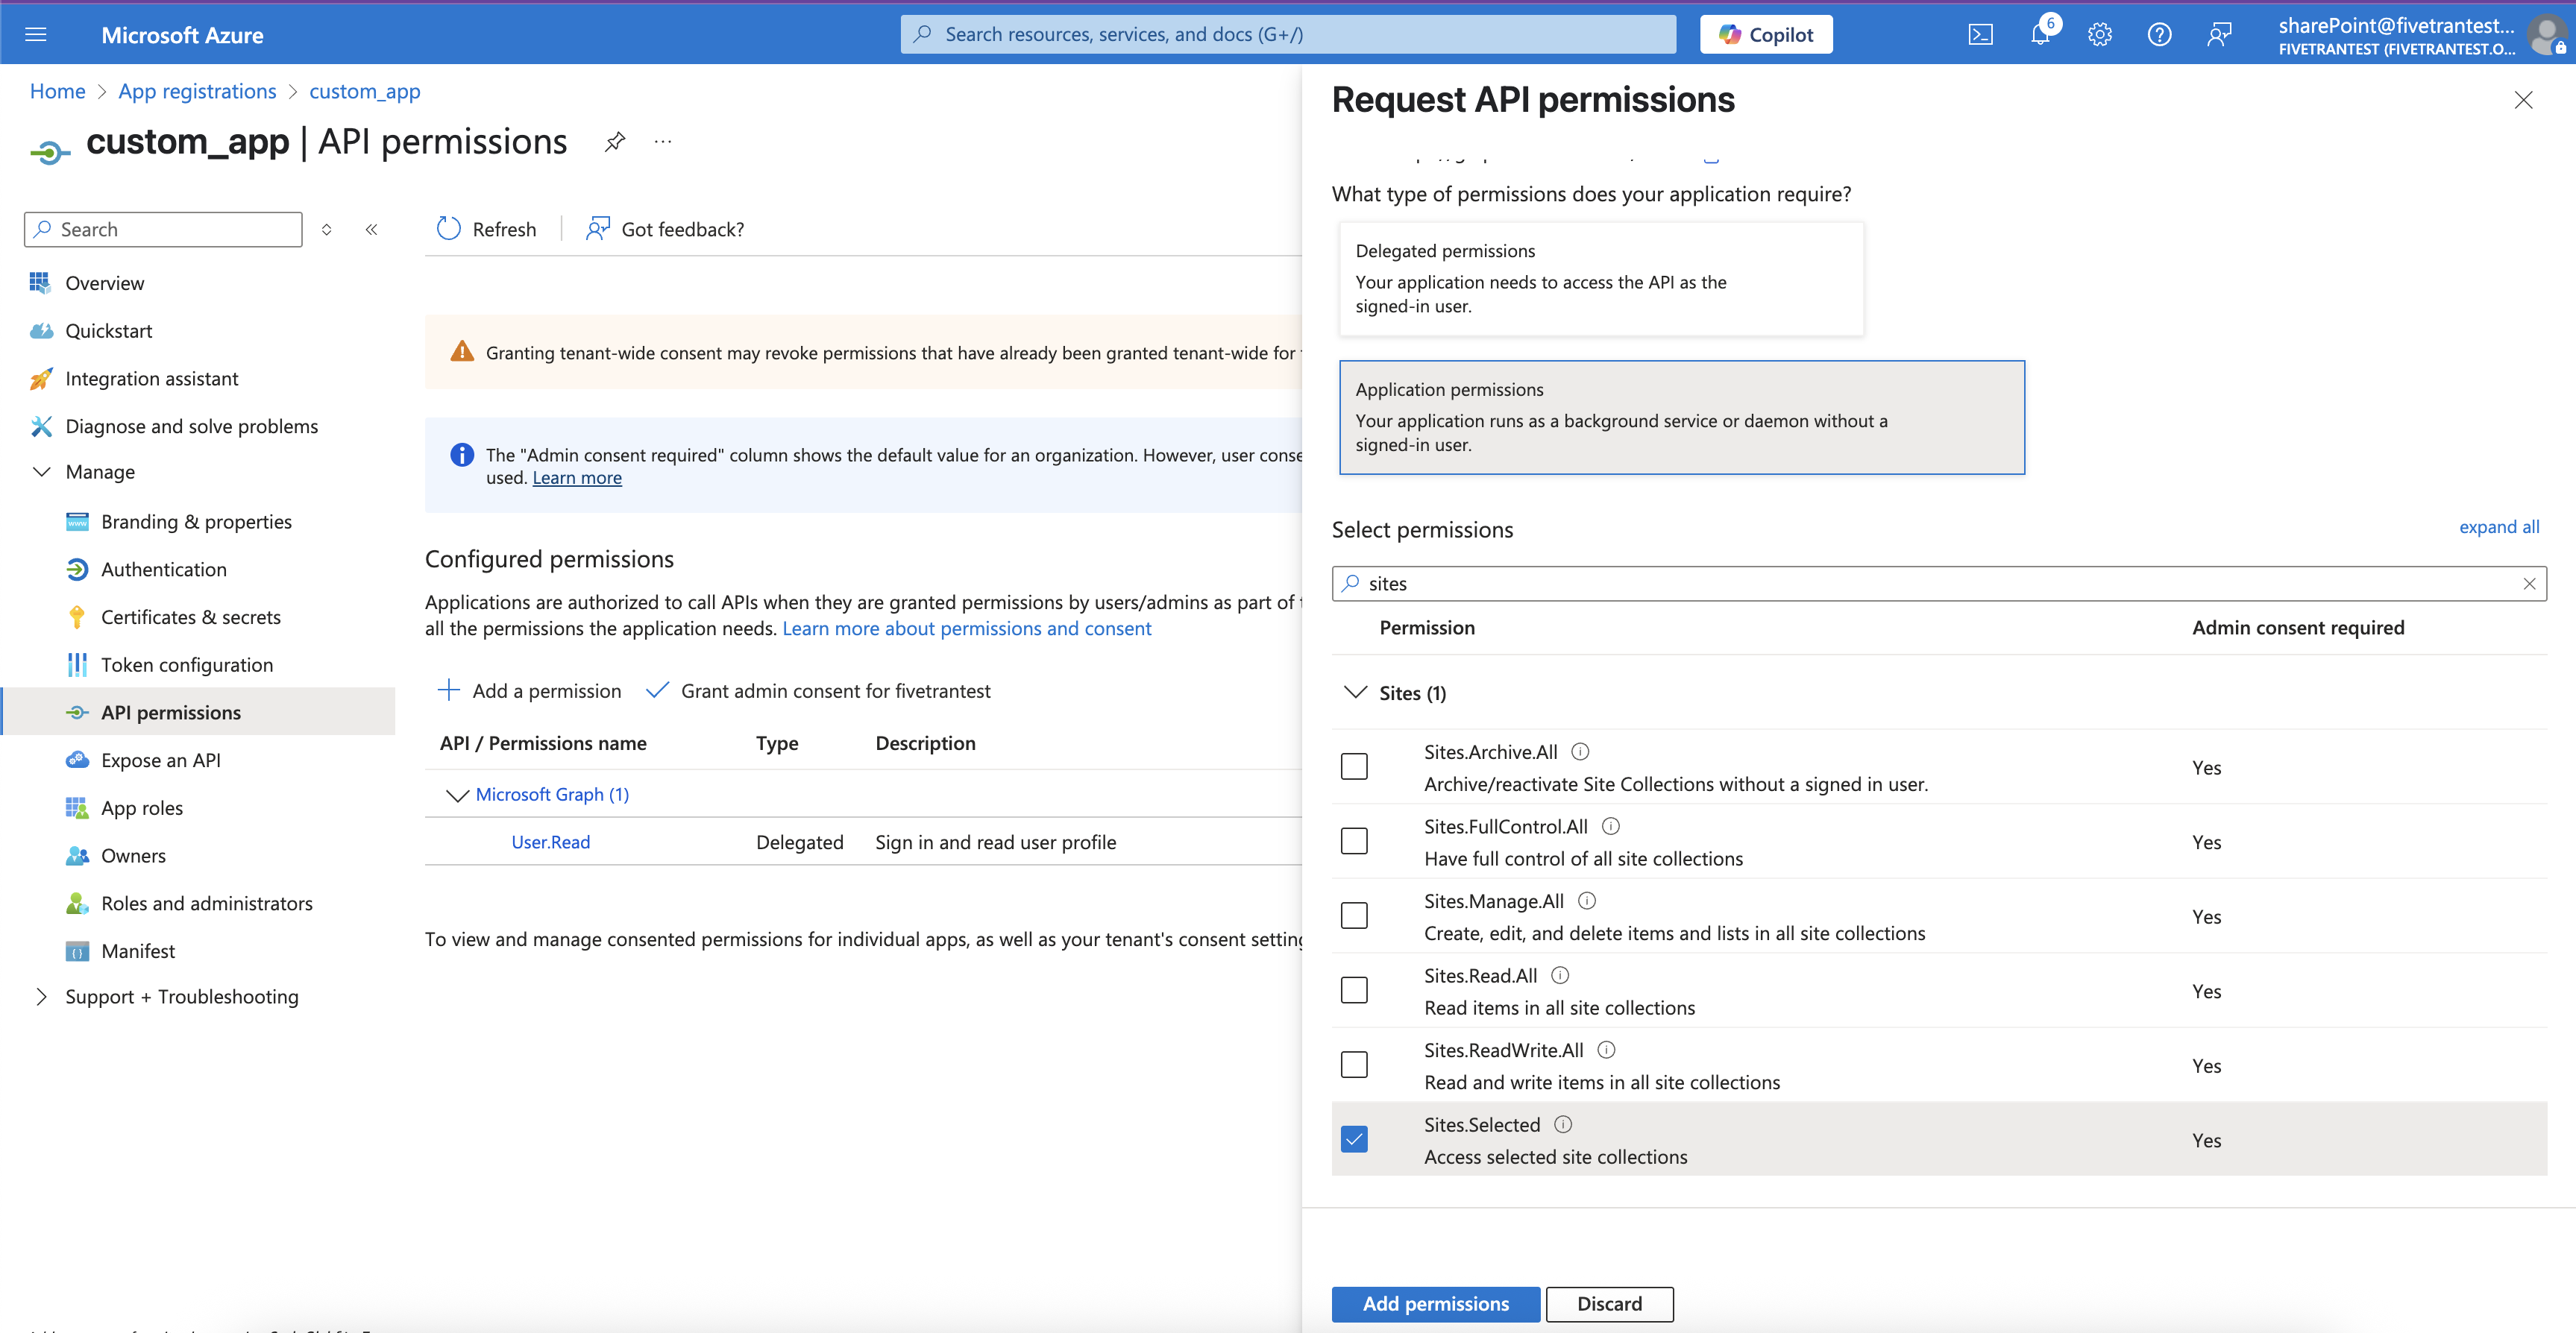Viewport: 2576px width, 1333px height.
Task: Click the info icon next to Sites.ReadWrite.All
Action: tap(1606, 1049)
